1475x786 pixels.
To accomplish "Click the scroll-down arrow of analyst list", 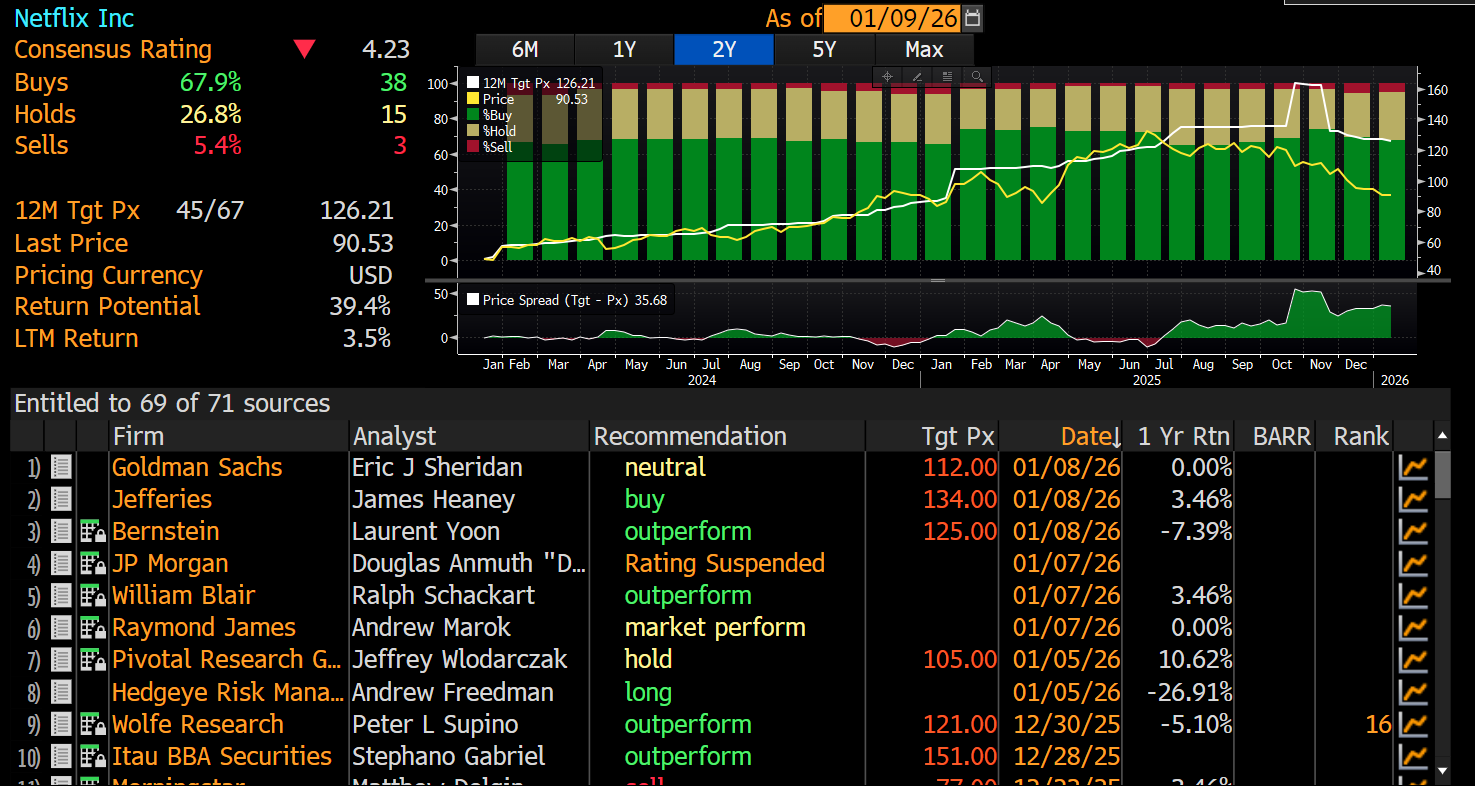I will point(1442,770).
